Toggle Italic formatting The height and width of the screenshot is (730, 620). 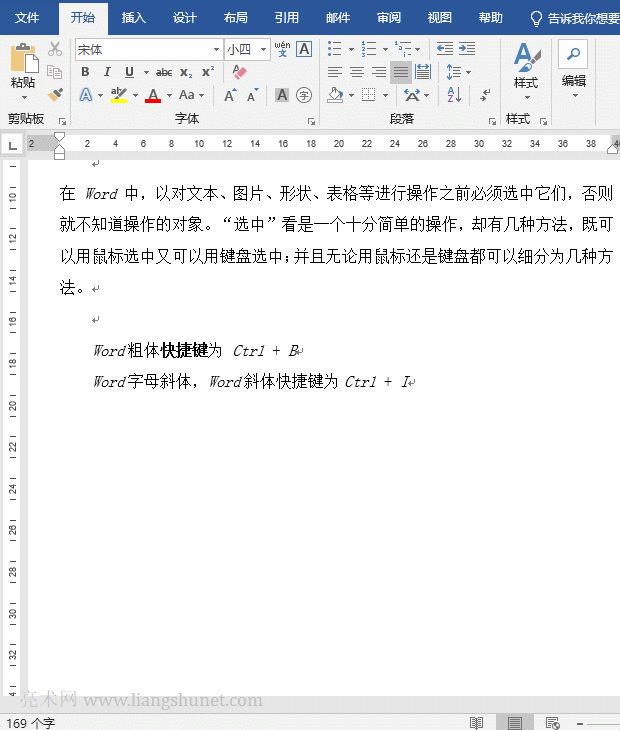click(x=107, y=72)
